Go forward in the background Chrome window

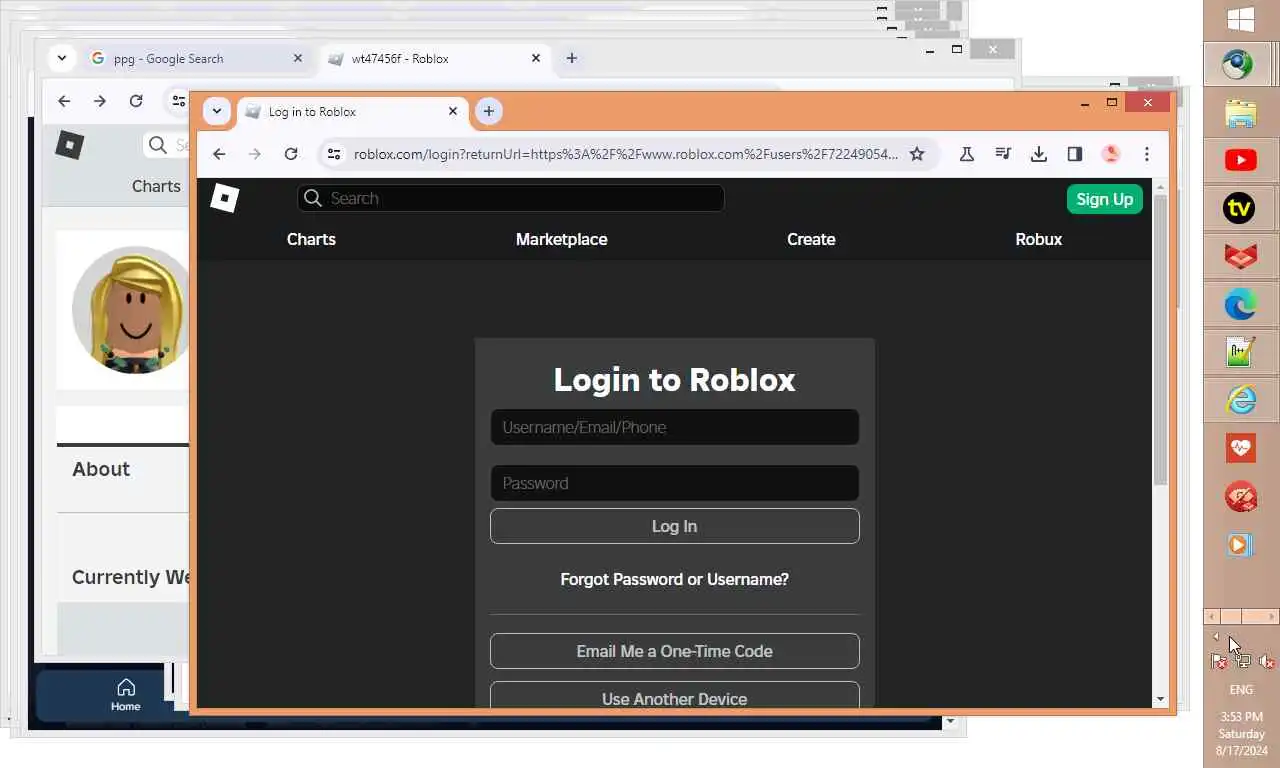(x=100, y=101)
